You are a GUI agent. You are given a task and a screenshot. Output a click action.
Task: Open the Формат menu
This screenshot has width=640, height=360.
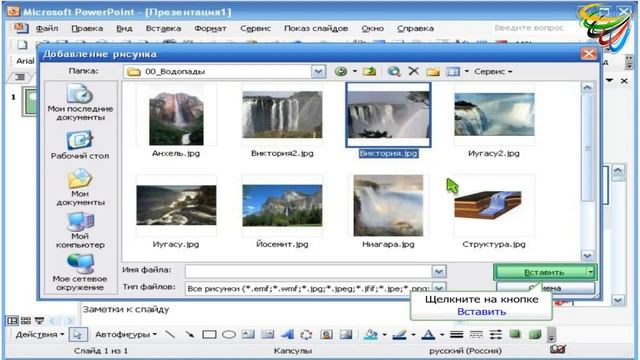[210, 28]
